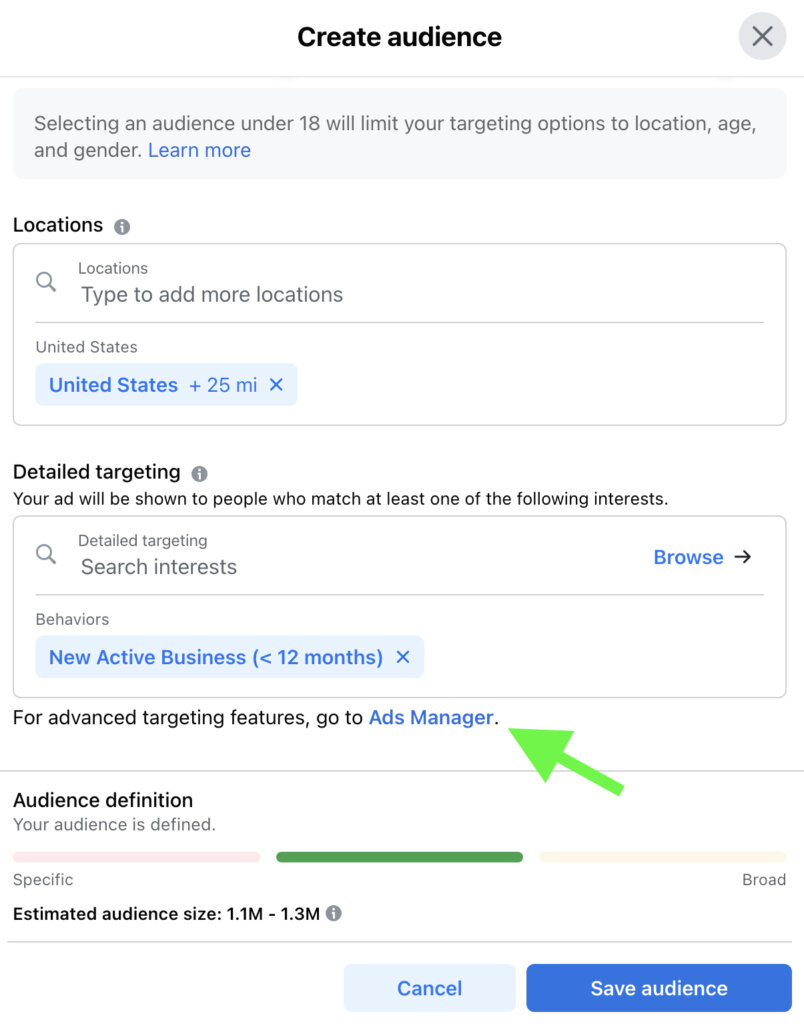Remove the United States location tag
804x1024 pixels.
(x=276, y=384)
